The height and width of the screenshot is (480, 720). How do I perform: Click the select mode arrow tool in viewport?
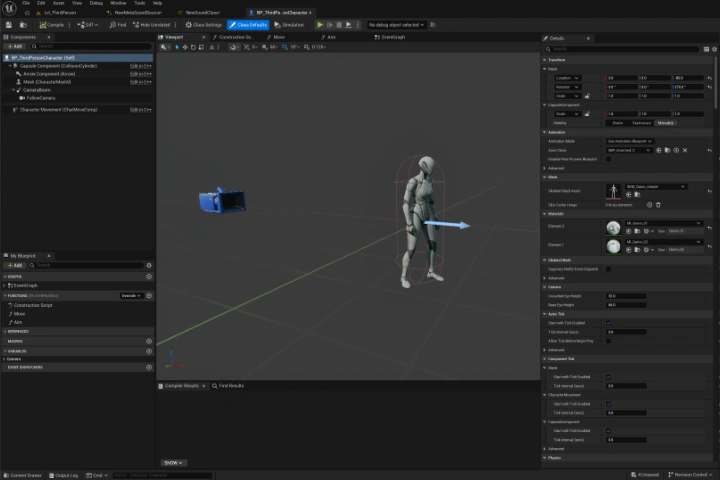pos(177,47)
